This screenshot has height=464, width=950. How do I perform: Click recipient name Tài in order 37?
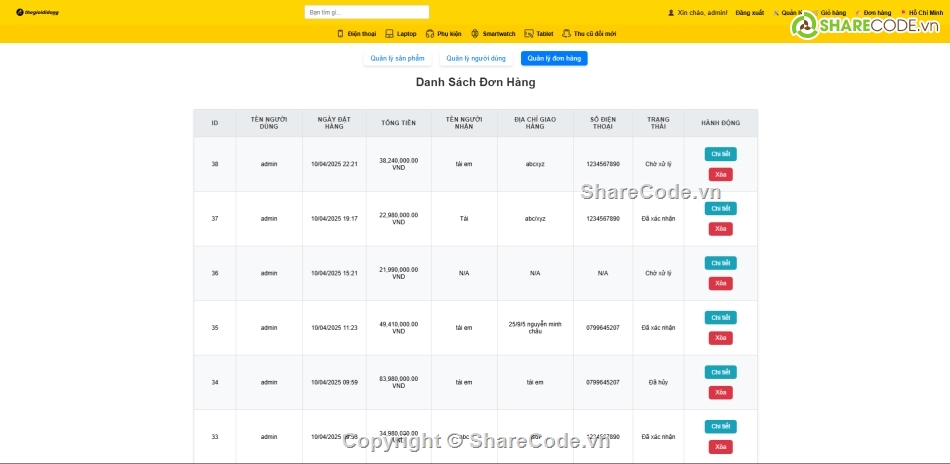pos(464,219)
